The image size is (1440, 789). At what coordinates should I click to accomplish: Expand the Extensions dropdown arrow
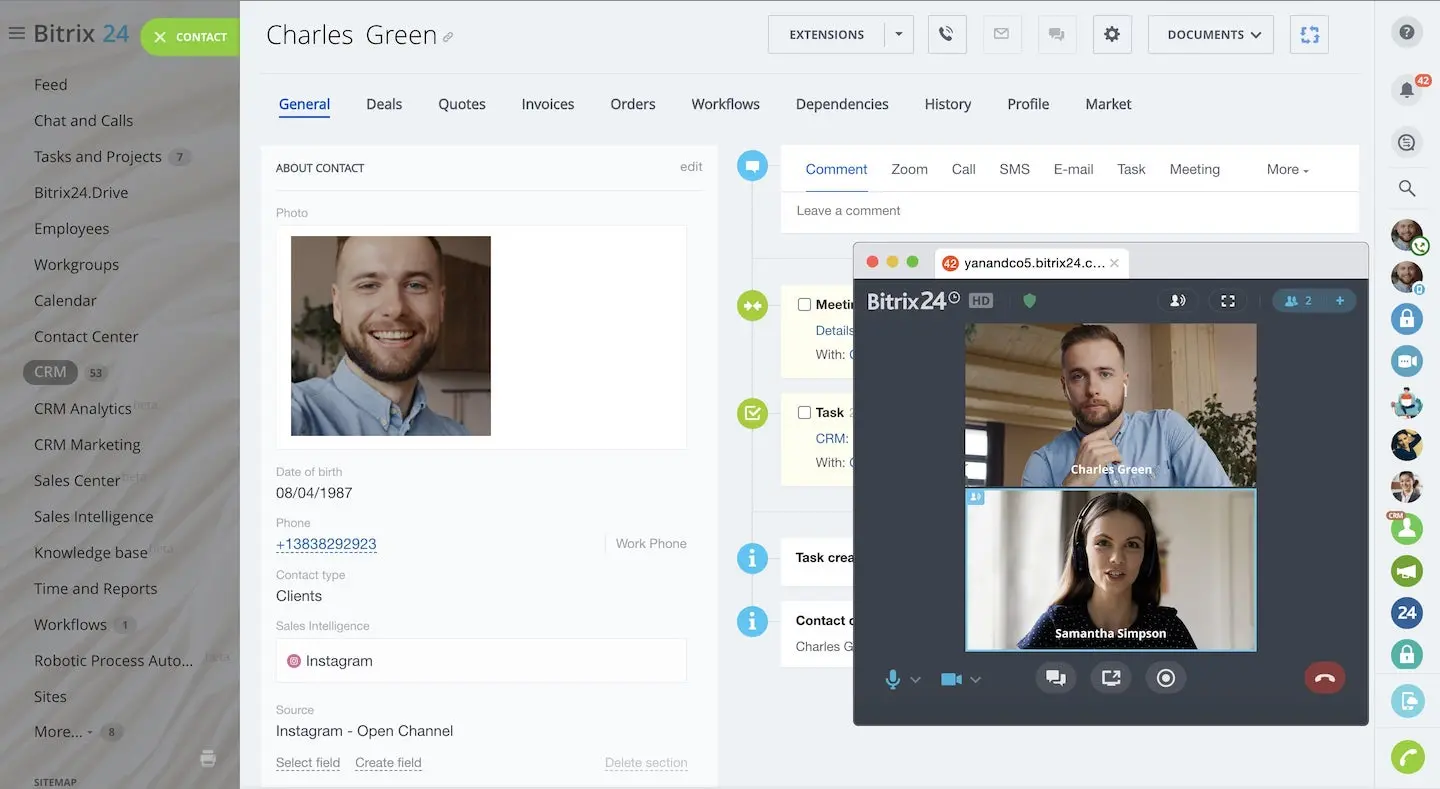[898, 35]
